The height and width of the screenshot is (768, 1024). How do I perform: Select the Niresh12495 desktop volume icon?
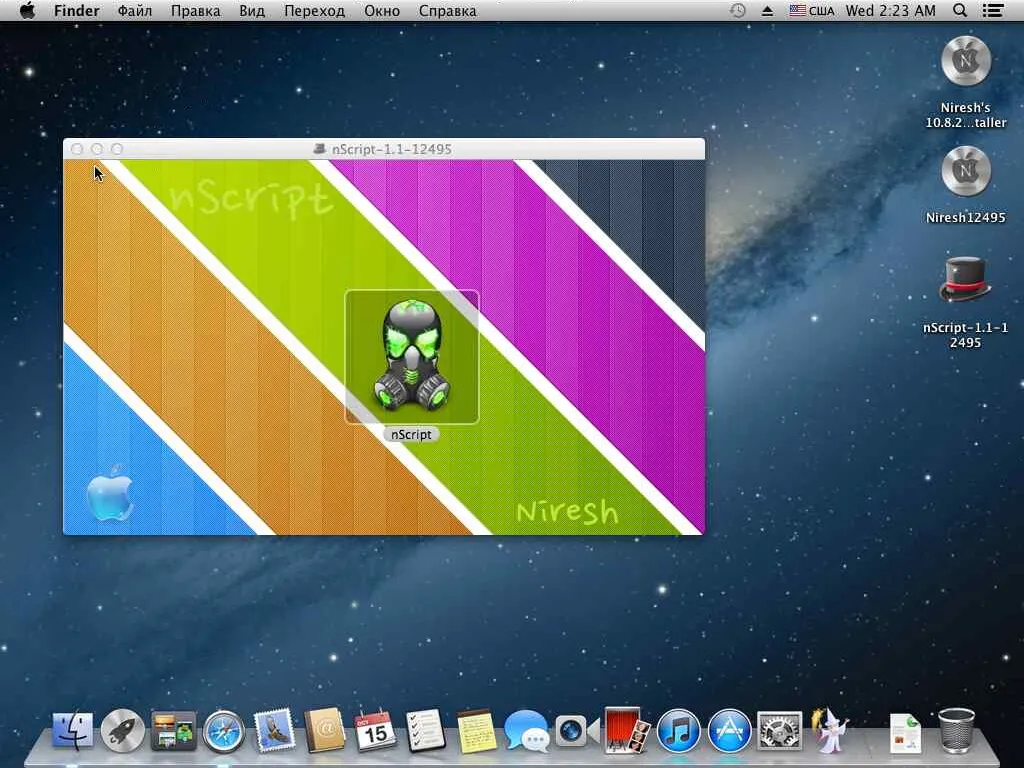965,171
